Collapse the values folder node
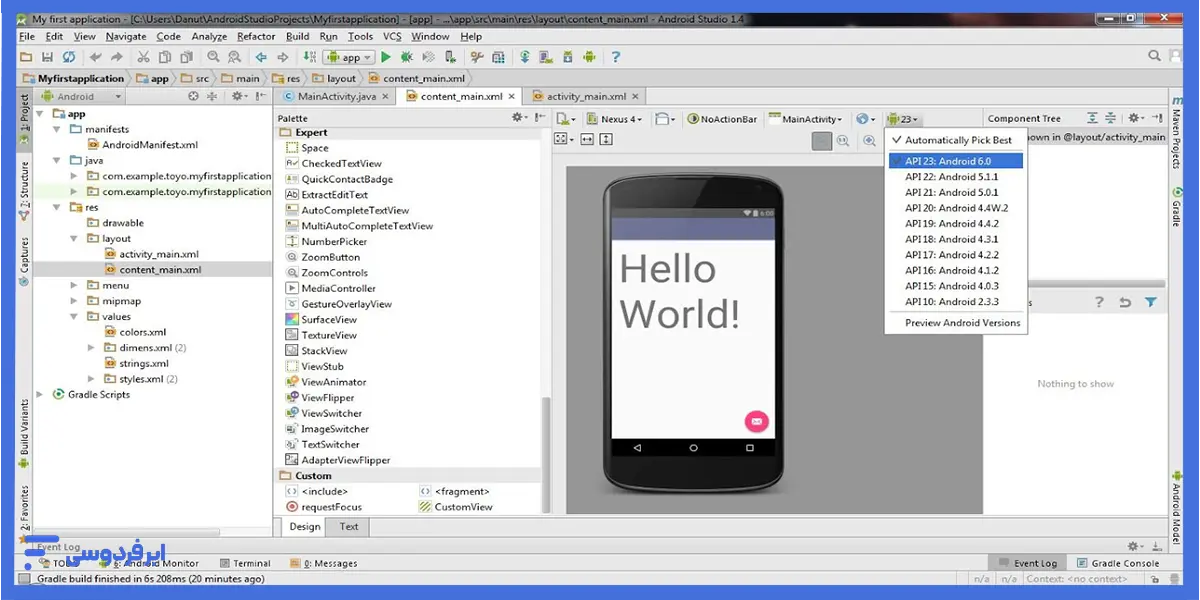The image size is (1200, 600). pyautogui.click(x=75, y=317)
